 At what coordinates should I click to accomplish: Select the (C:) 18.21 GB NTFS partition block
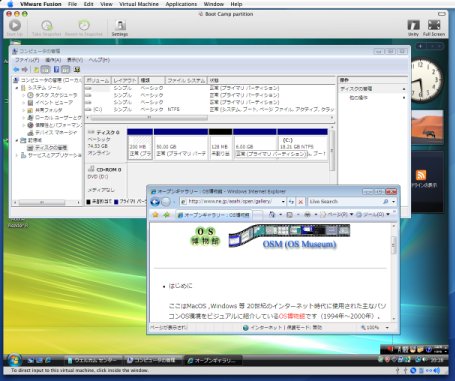click(x=302, y=145)
